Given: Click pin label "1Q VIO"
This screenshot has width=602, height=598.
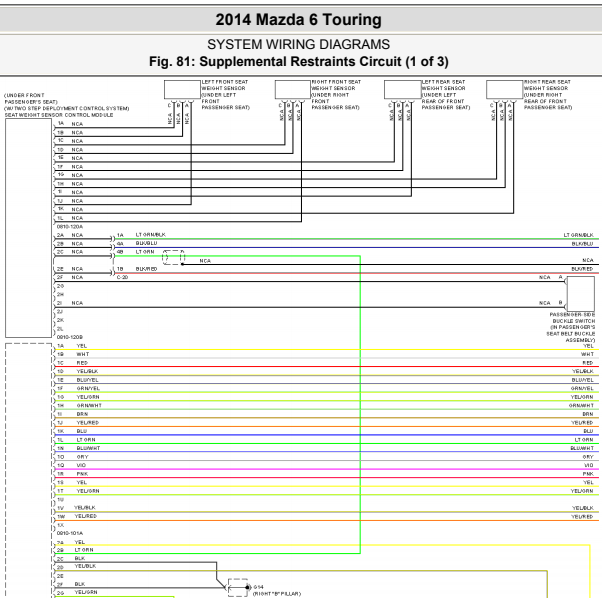Looking at the screenshot, I should coord(71,465).
